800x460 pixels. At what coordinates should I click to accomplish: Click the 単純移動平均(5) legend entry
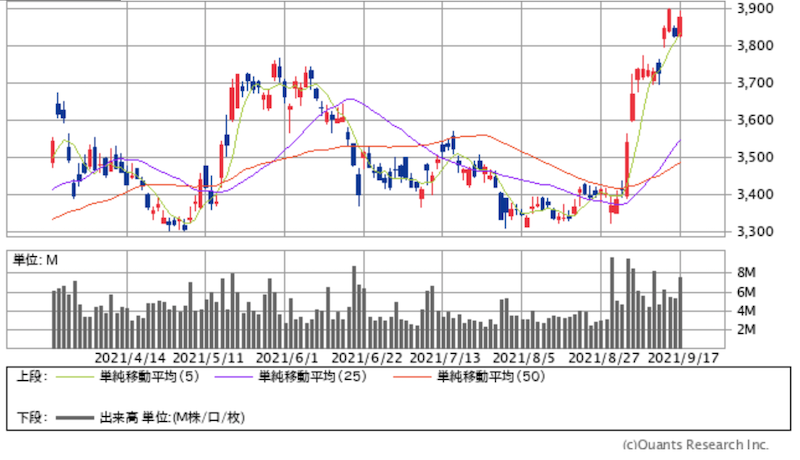(x=149, y=377)
